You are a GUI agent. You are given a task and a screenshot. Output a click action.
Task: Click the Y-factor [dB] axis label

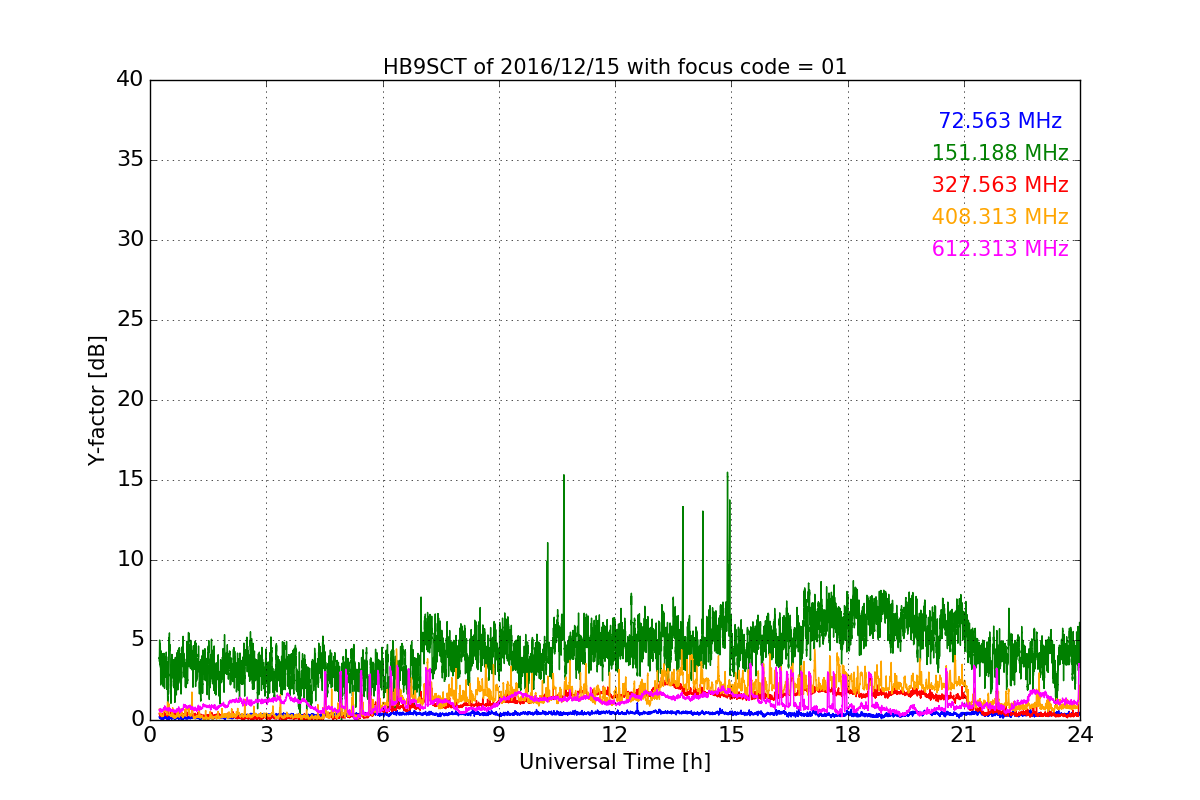[x=97, y=400]
